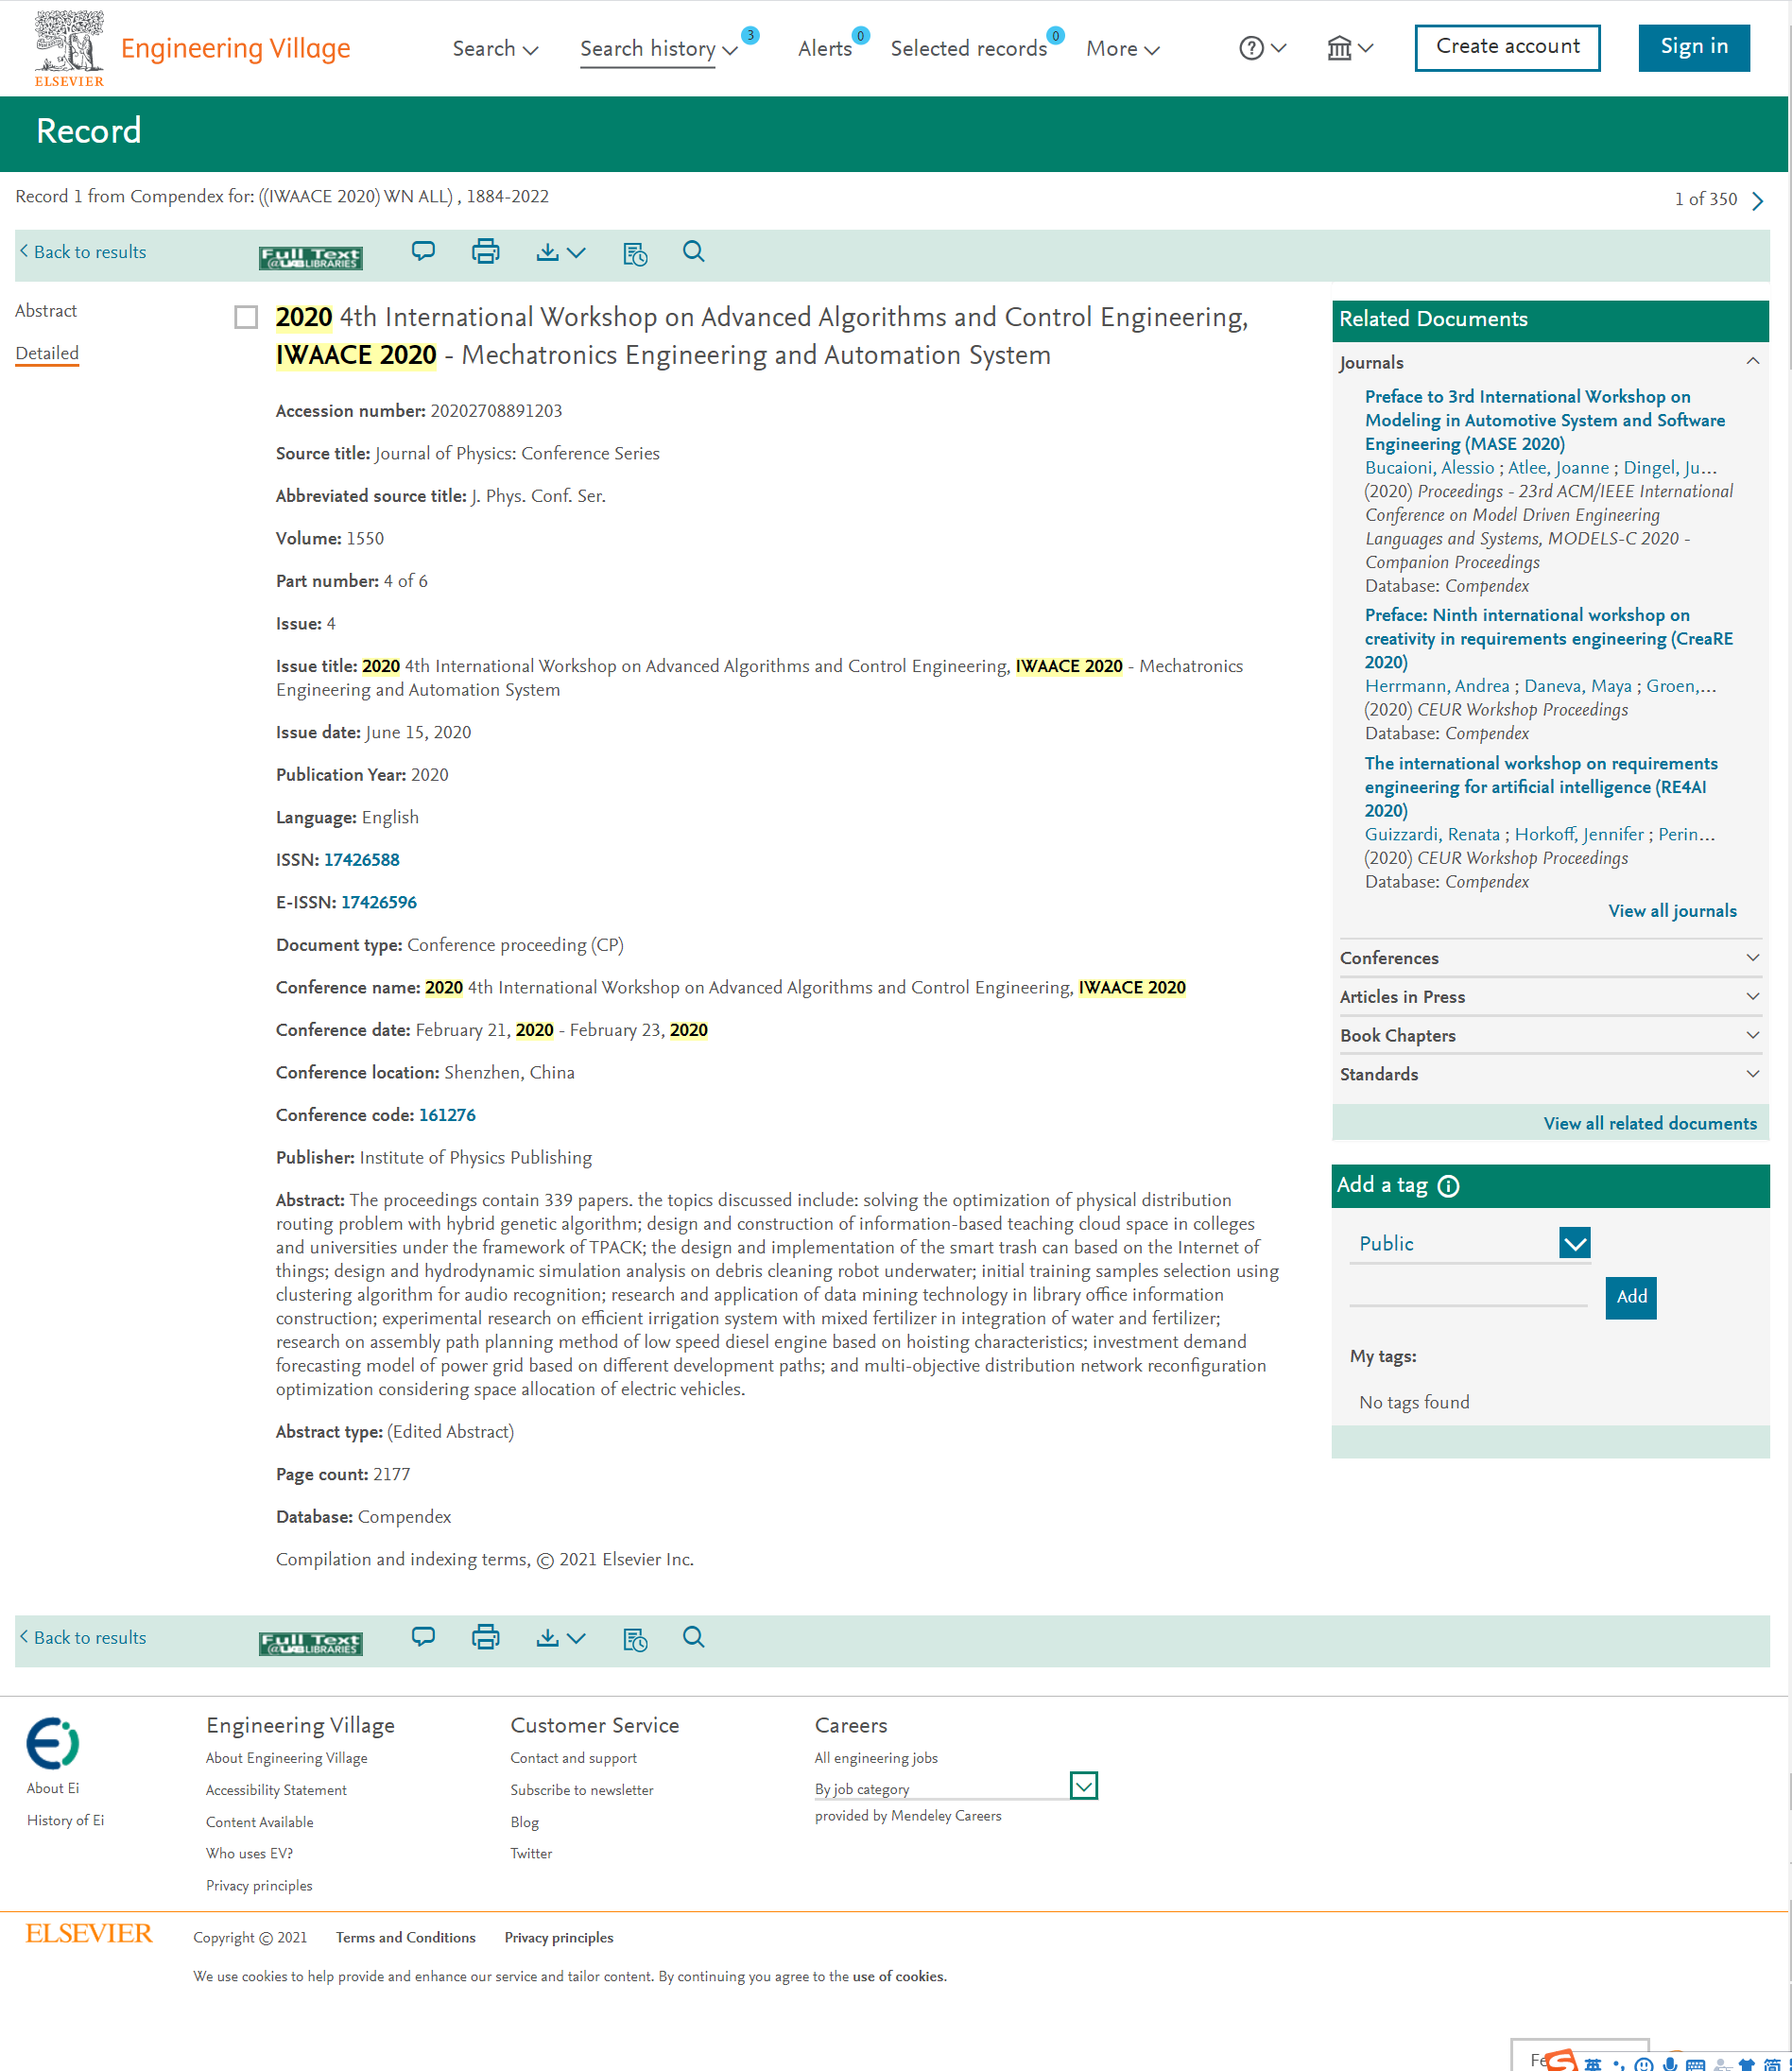
Task: Open Subscribe to newsletter footer link
Action: click(x=581, y=1790)
